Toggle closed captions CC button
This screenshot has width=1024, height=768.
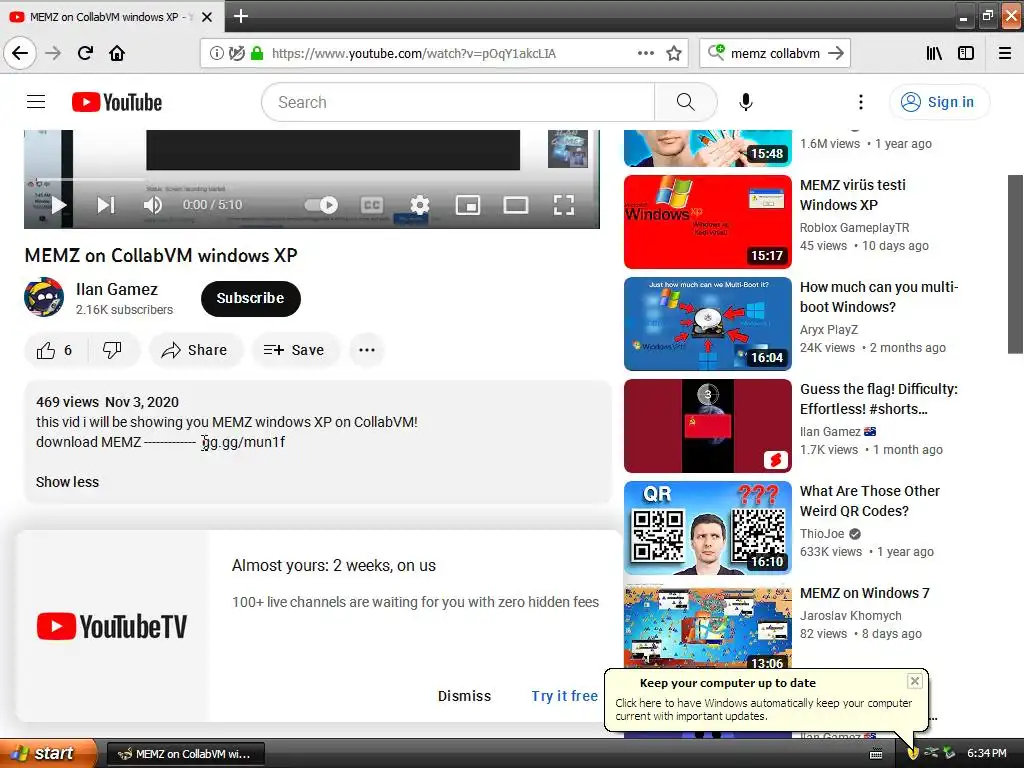pos(372,205)
